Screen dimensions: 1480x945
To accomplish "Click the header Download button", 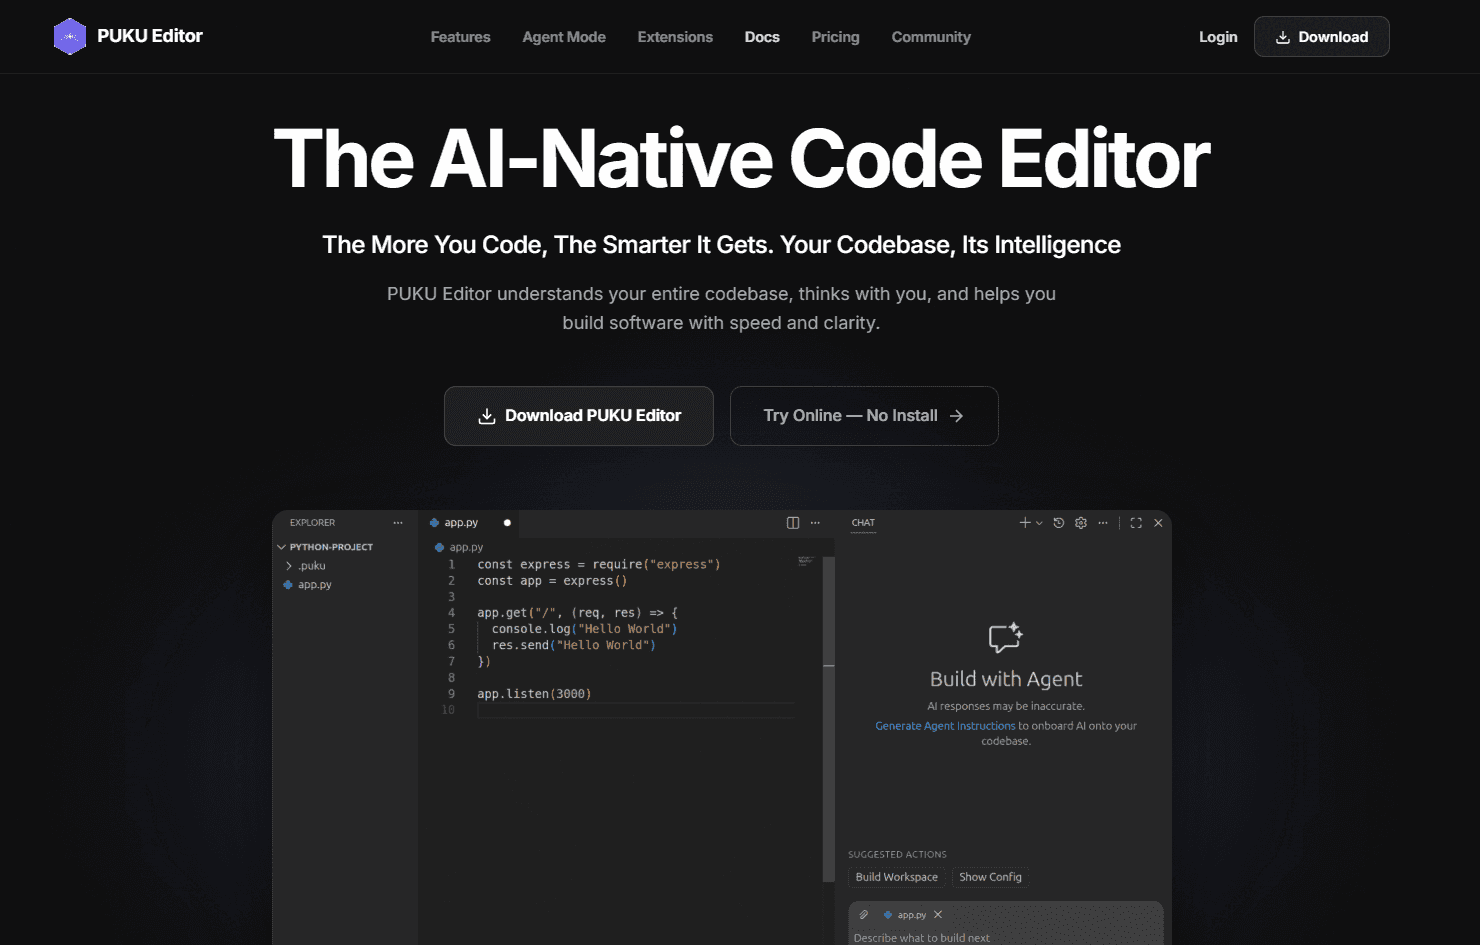I will [x=1322, y=37].
